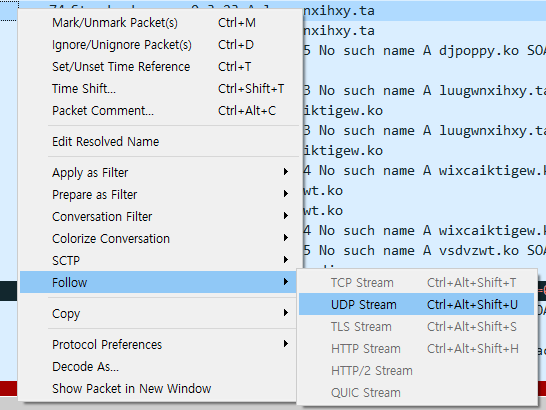This screenshot has height=410, width=546.
Task: Select Show Packet in New Window
Action: pos(158,388)
